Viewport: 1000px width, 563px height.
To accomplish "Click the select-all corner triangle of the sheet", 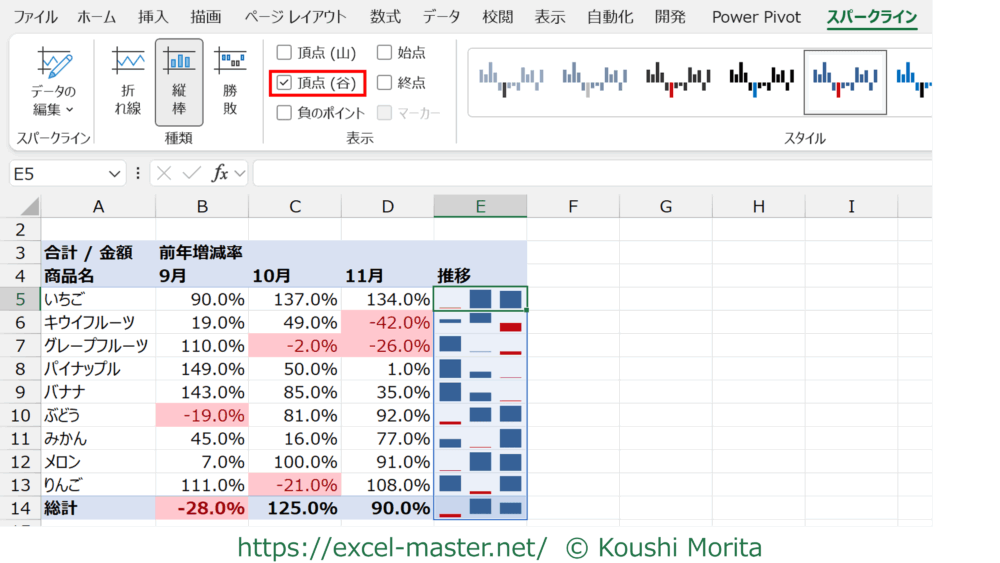I will (x=30, y=207).
